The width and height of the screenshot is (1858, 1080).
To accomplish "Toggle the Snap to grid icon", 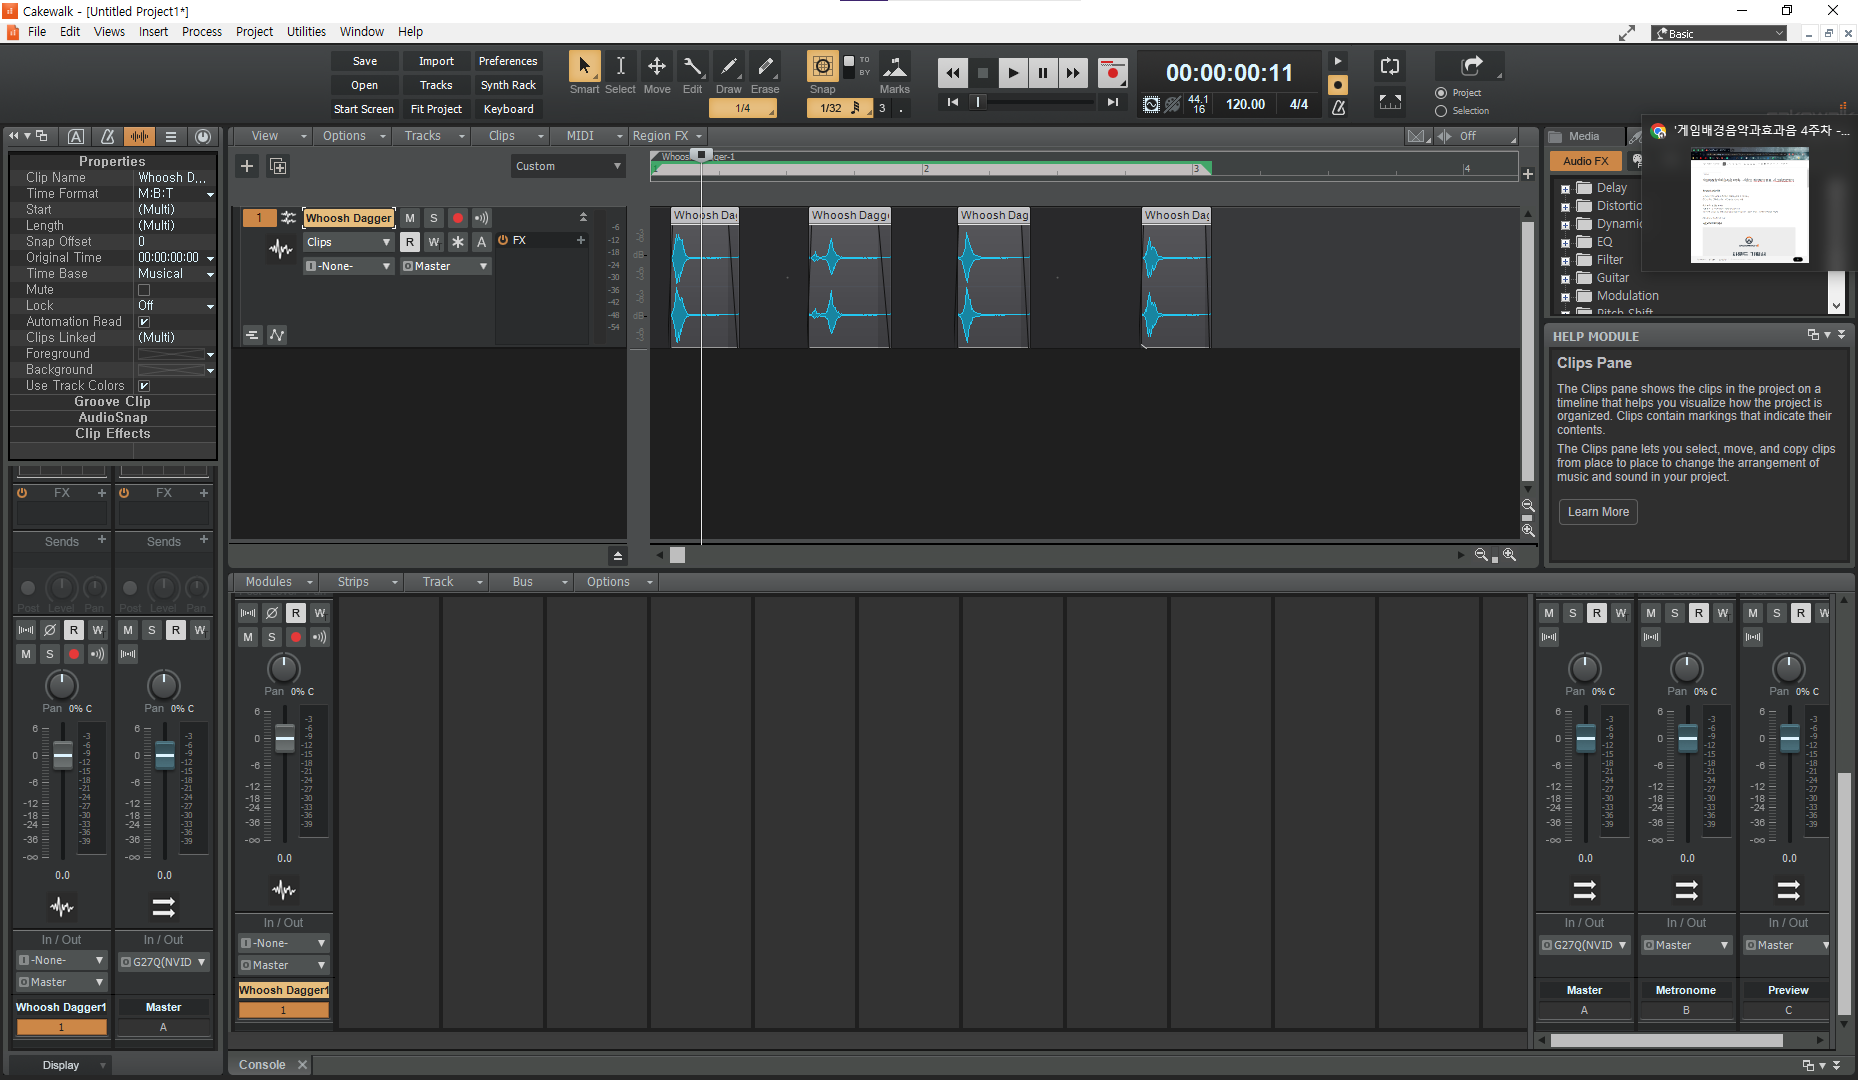I will pyautogui.click(x=823, y=67).
